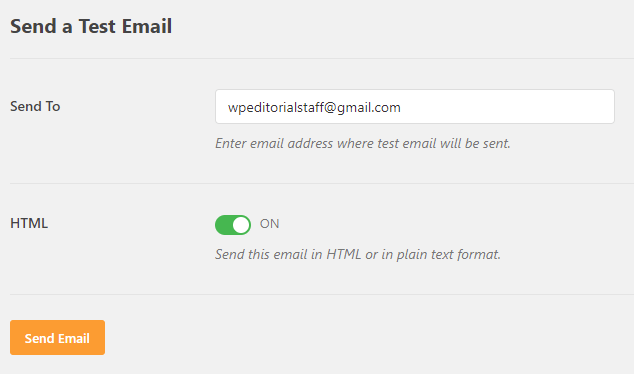This screenshot has width=634, height=374.
Task: Click the green part of the HTML toggle
Action: (x=224, y=225)
